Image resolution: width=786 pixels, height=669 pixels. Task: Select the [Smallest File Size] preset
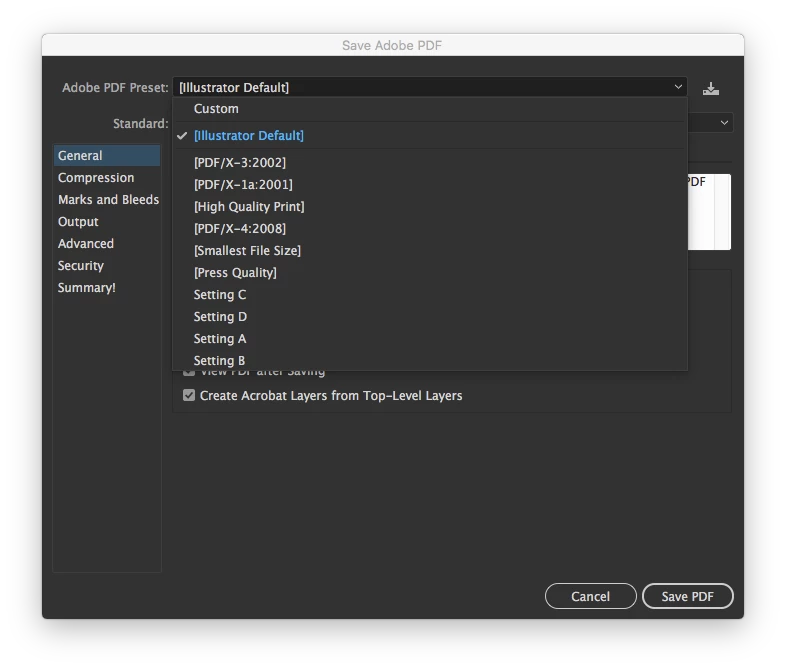tap(430, 251)
